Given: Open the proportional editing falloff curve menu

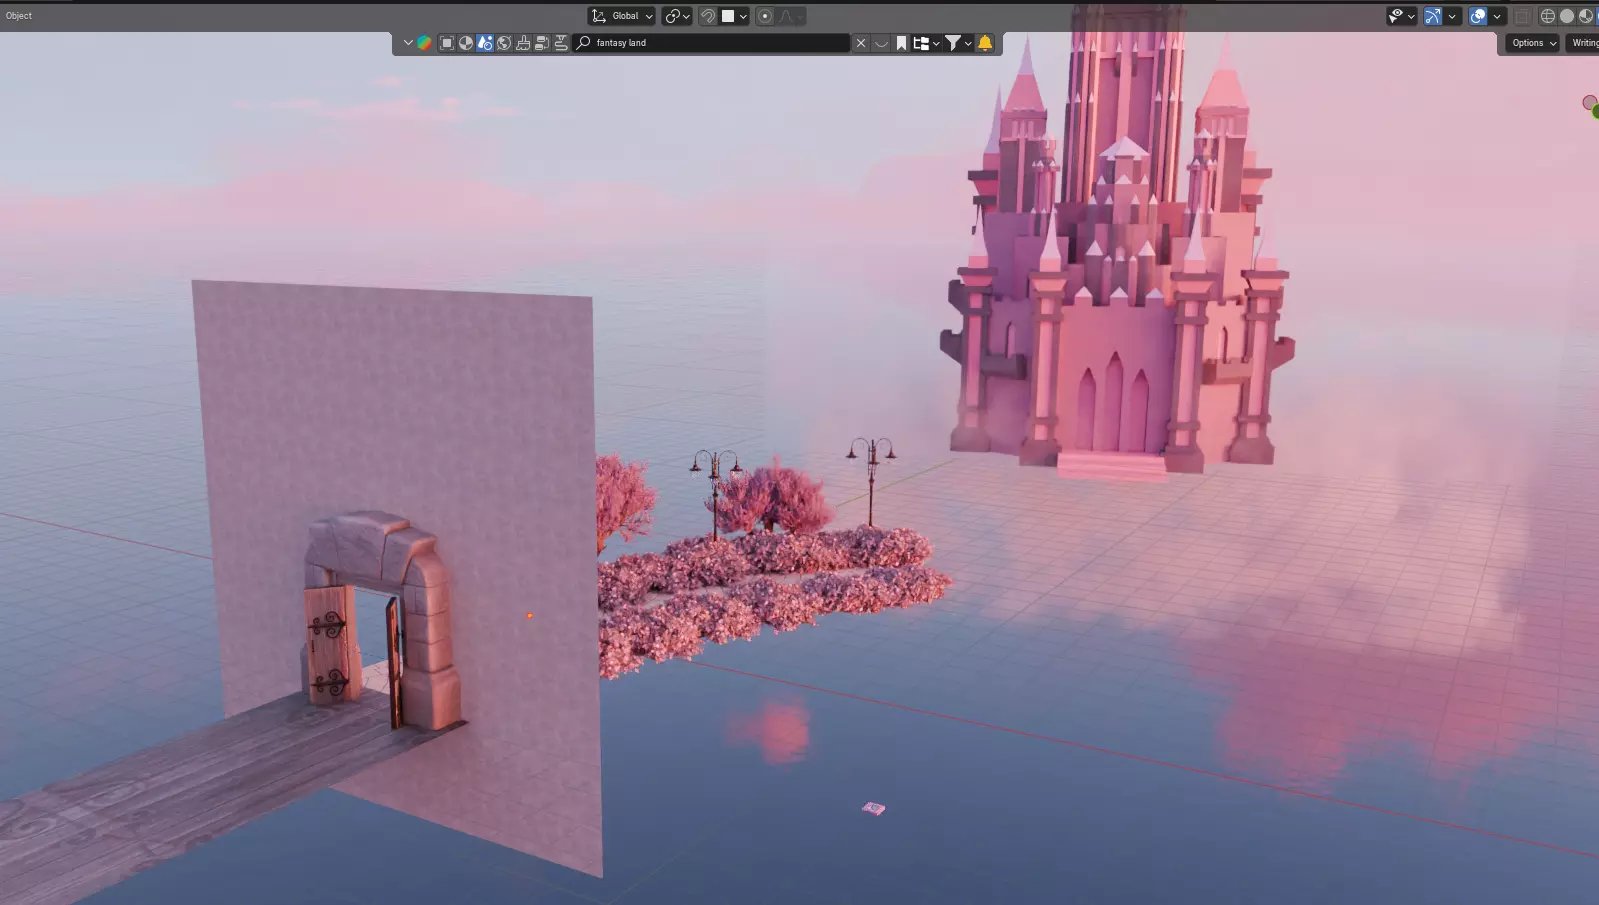Looking at the screenshot, I should pos(791,16).
